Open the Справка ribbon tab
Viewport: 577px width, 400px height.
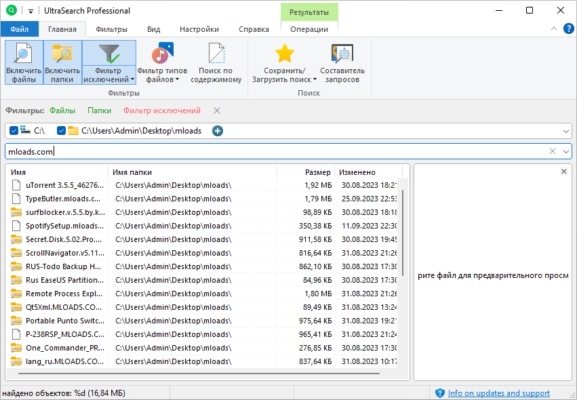point(254,29)
